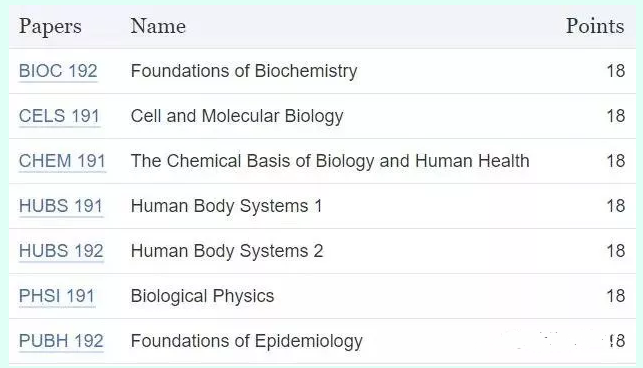This screenshot has height=368, width=643.
Task: Open the PHSI 191 paper link
Action: [x=57, y=296]
